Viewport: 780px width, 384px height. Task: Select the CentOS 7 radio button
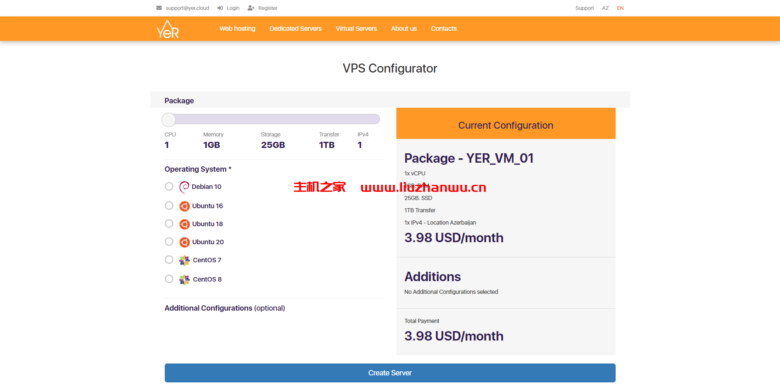(x=169, y=260)
